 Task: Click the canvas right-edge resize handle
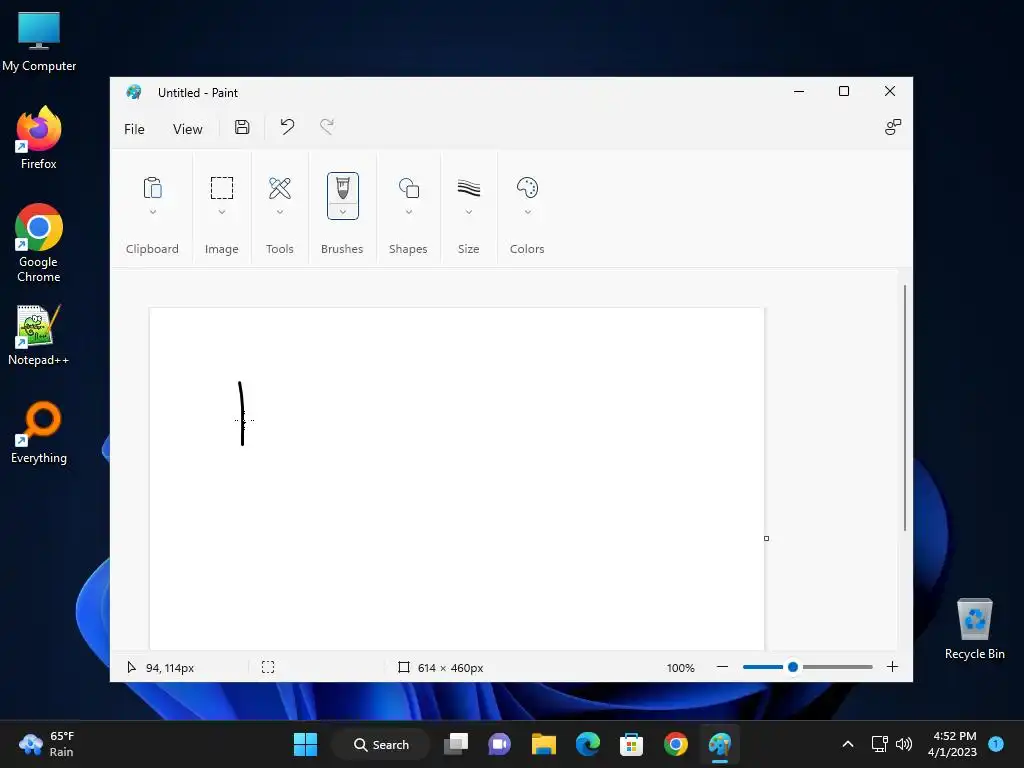766,538
